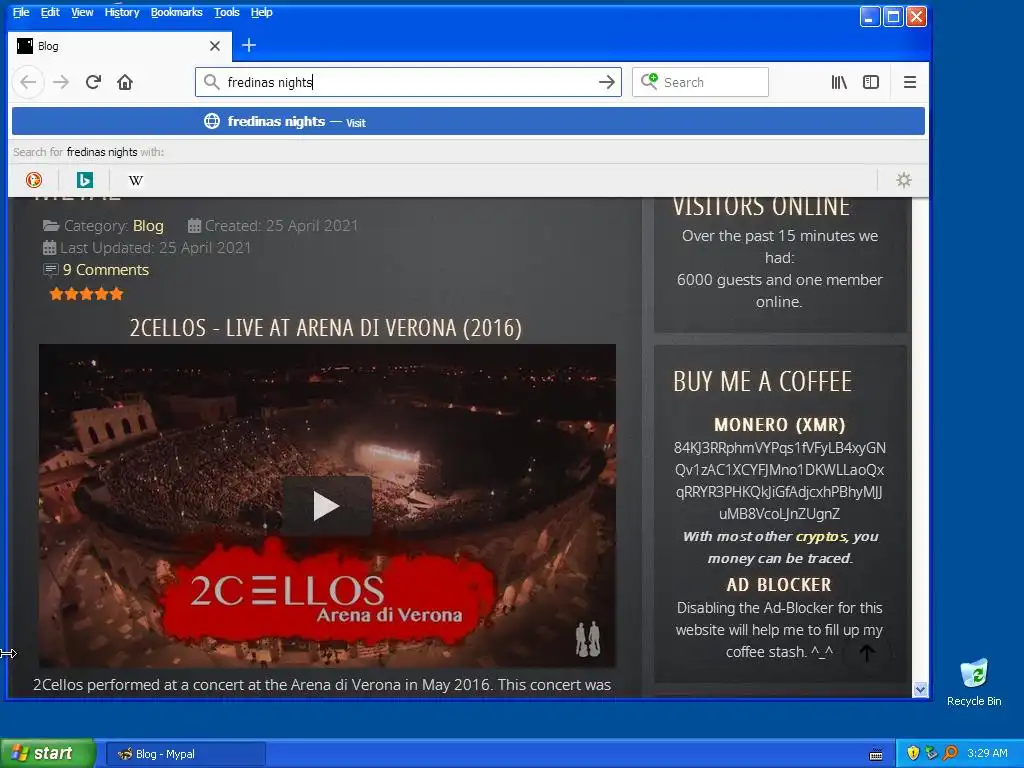
Task: Click the page scrollbar down arrow
Action: pos(921,690)
